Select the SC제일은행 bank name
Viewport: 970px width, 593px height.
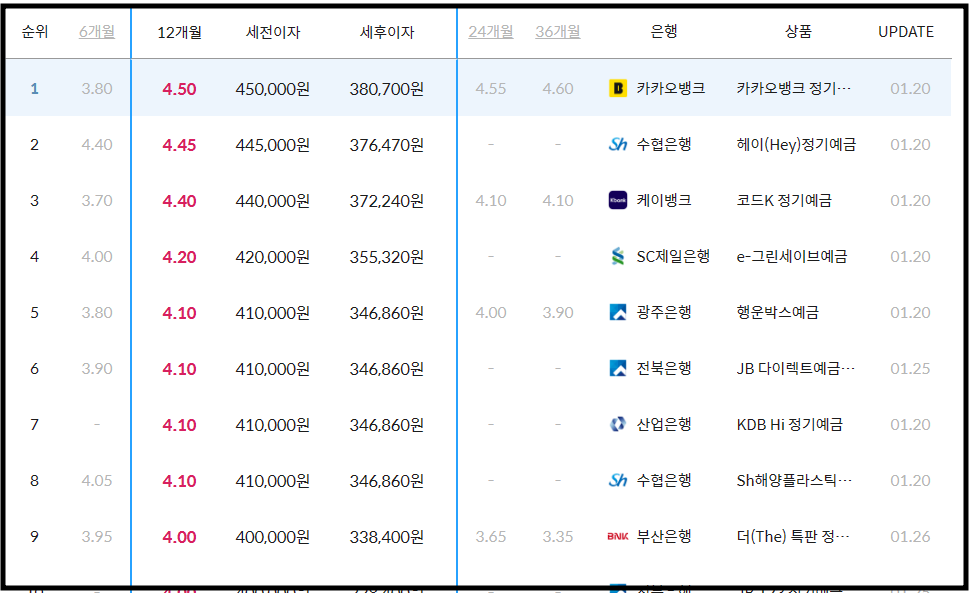[673, 257]
